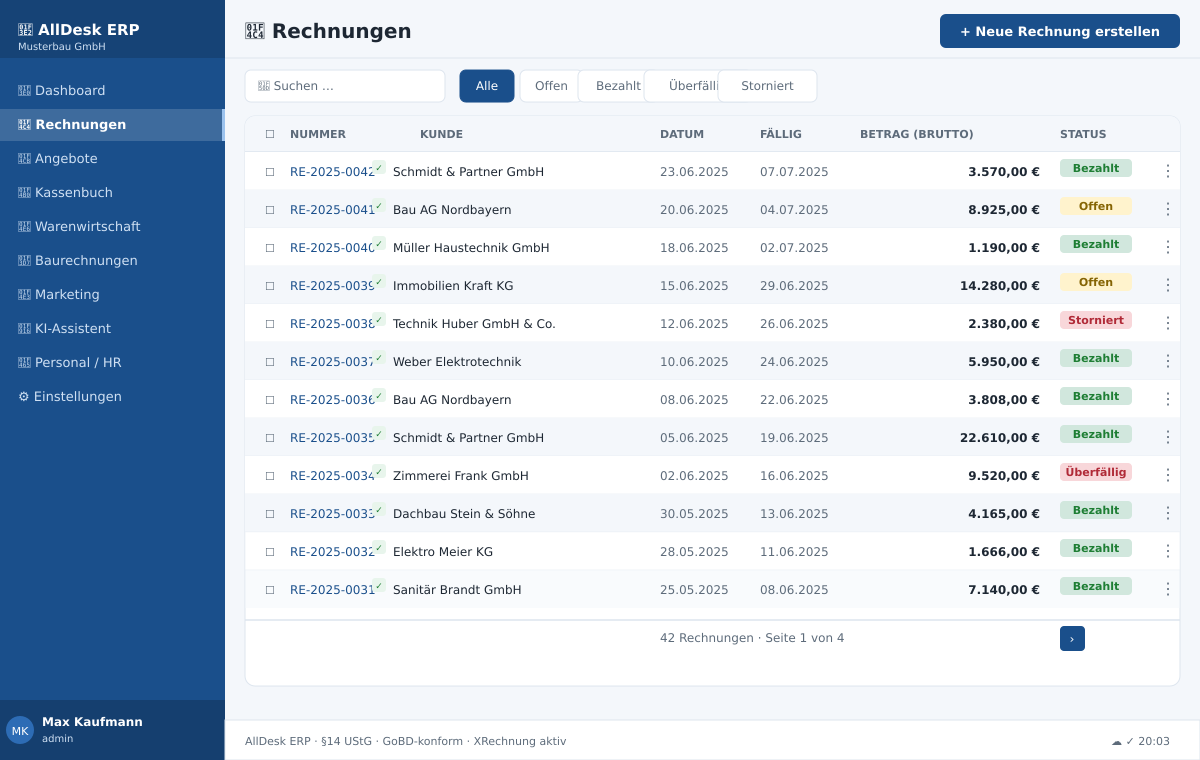
Task: Open row menu for RE-2025-0035
Action: pyautogui.click(x=1167, y=437)
